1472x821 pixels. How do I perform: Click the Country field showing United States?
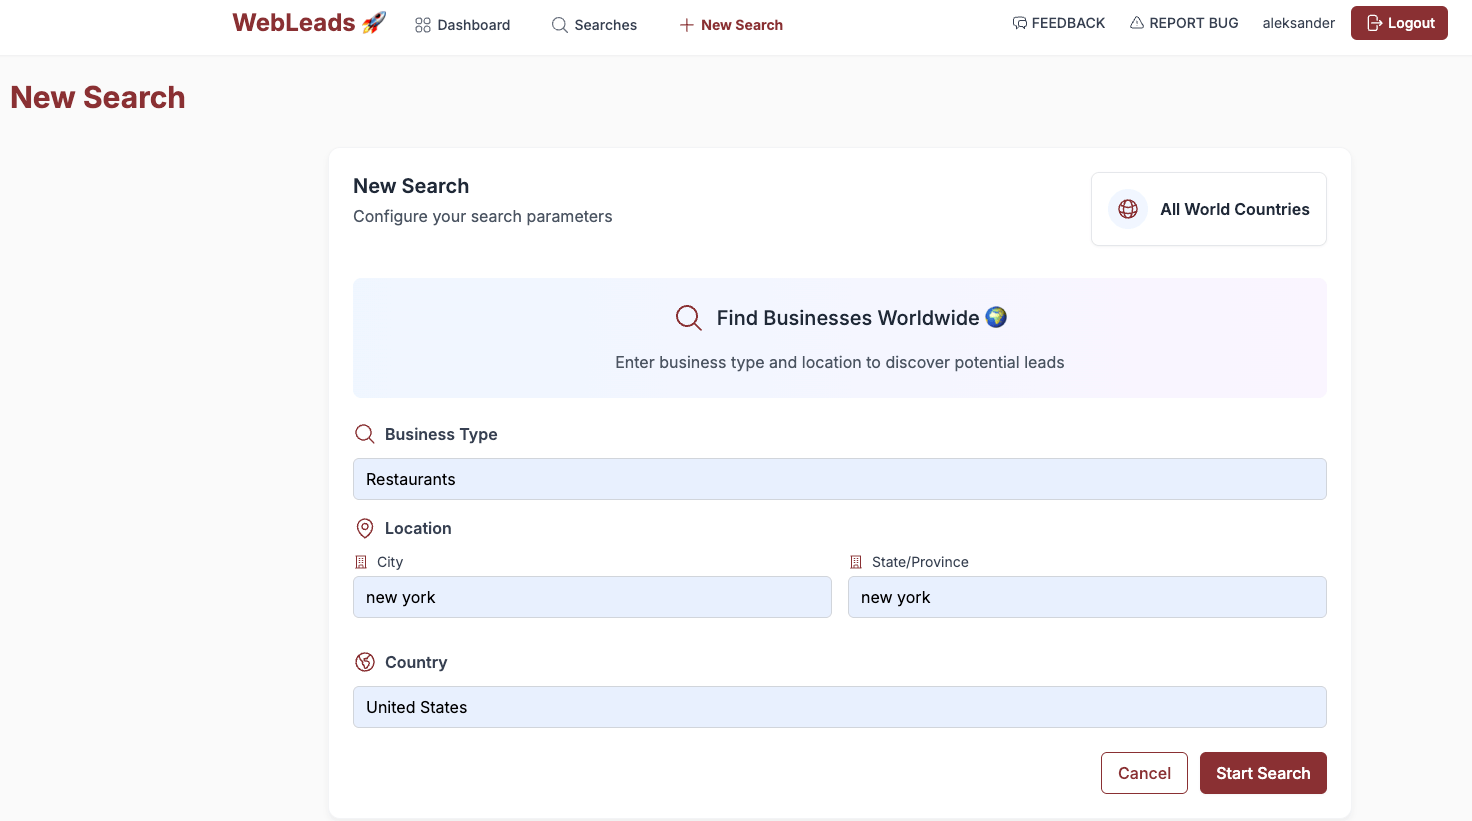(839, 707)
